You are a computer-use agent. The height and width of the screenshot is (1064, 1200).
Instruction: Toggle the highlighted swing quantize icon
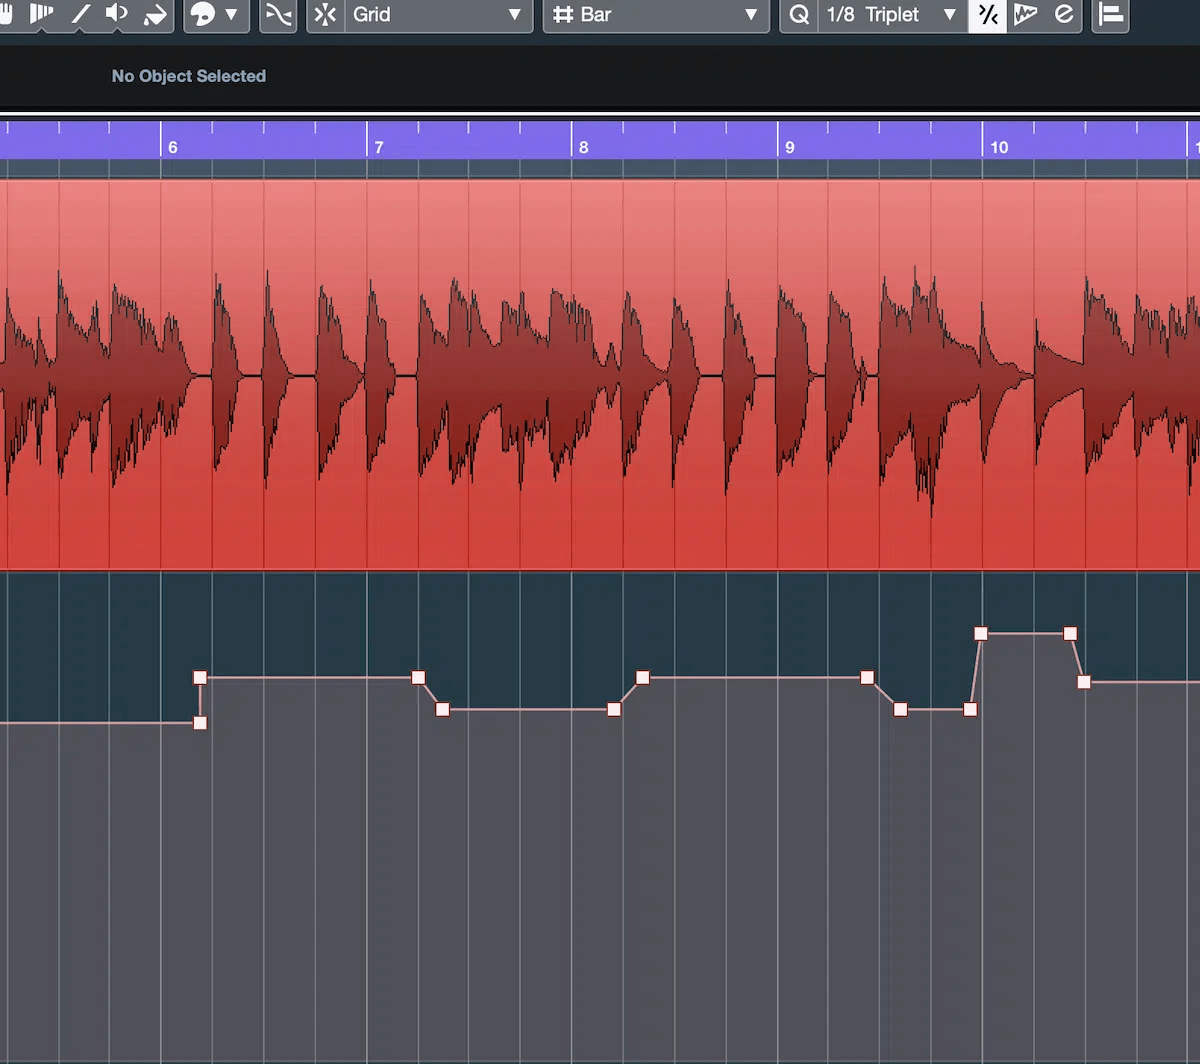point(987,14)
